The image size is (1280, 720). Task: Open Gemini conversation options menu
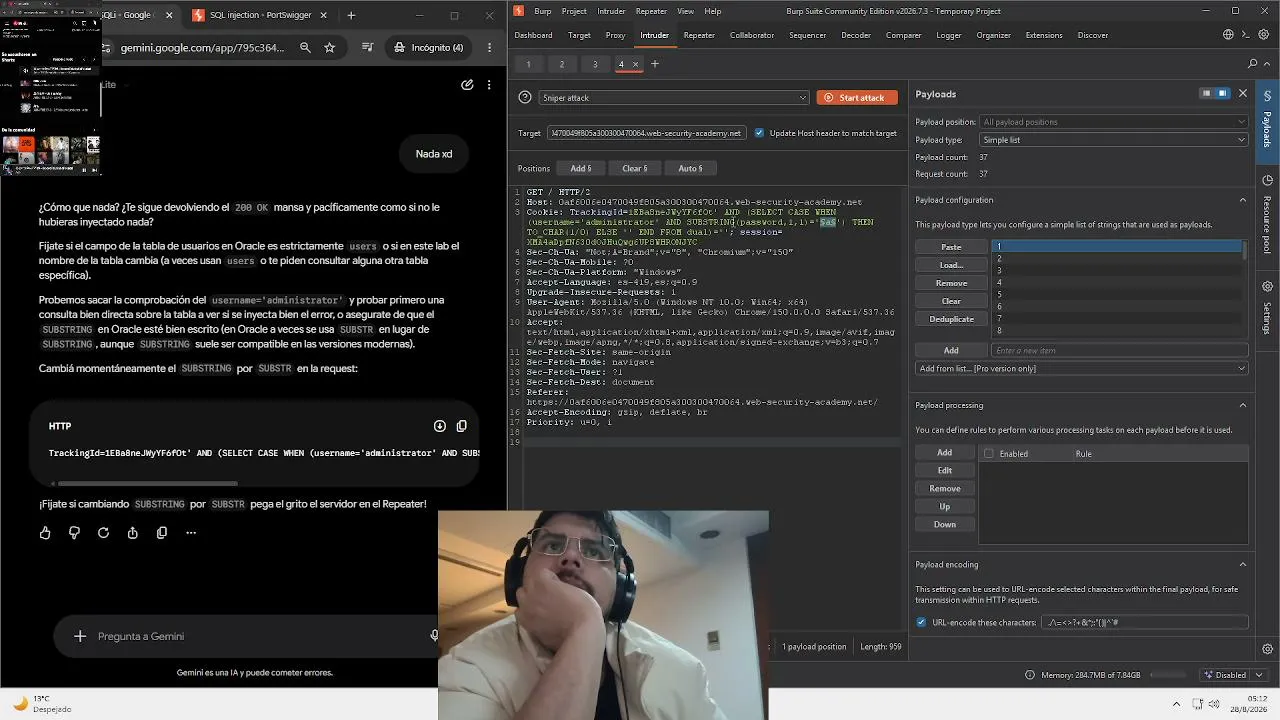[x=489, y=85]
